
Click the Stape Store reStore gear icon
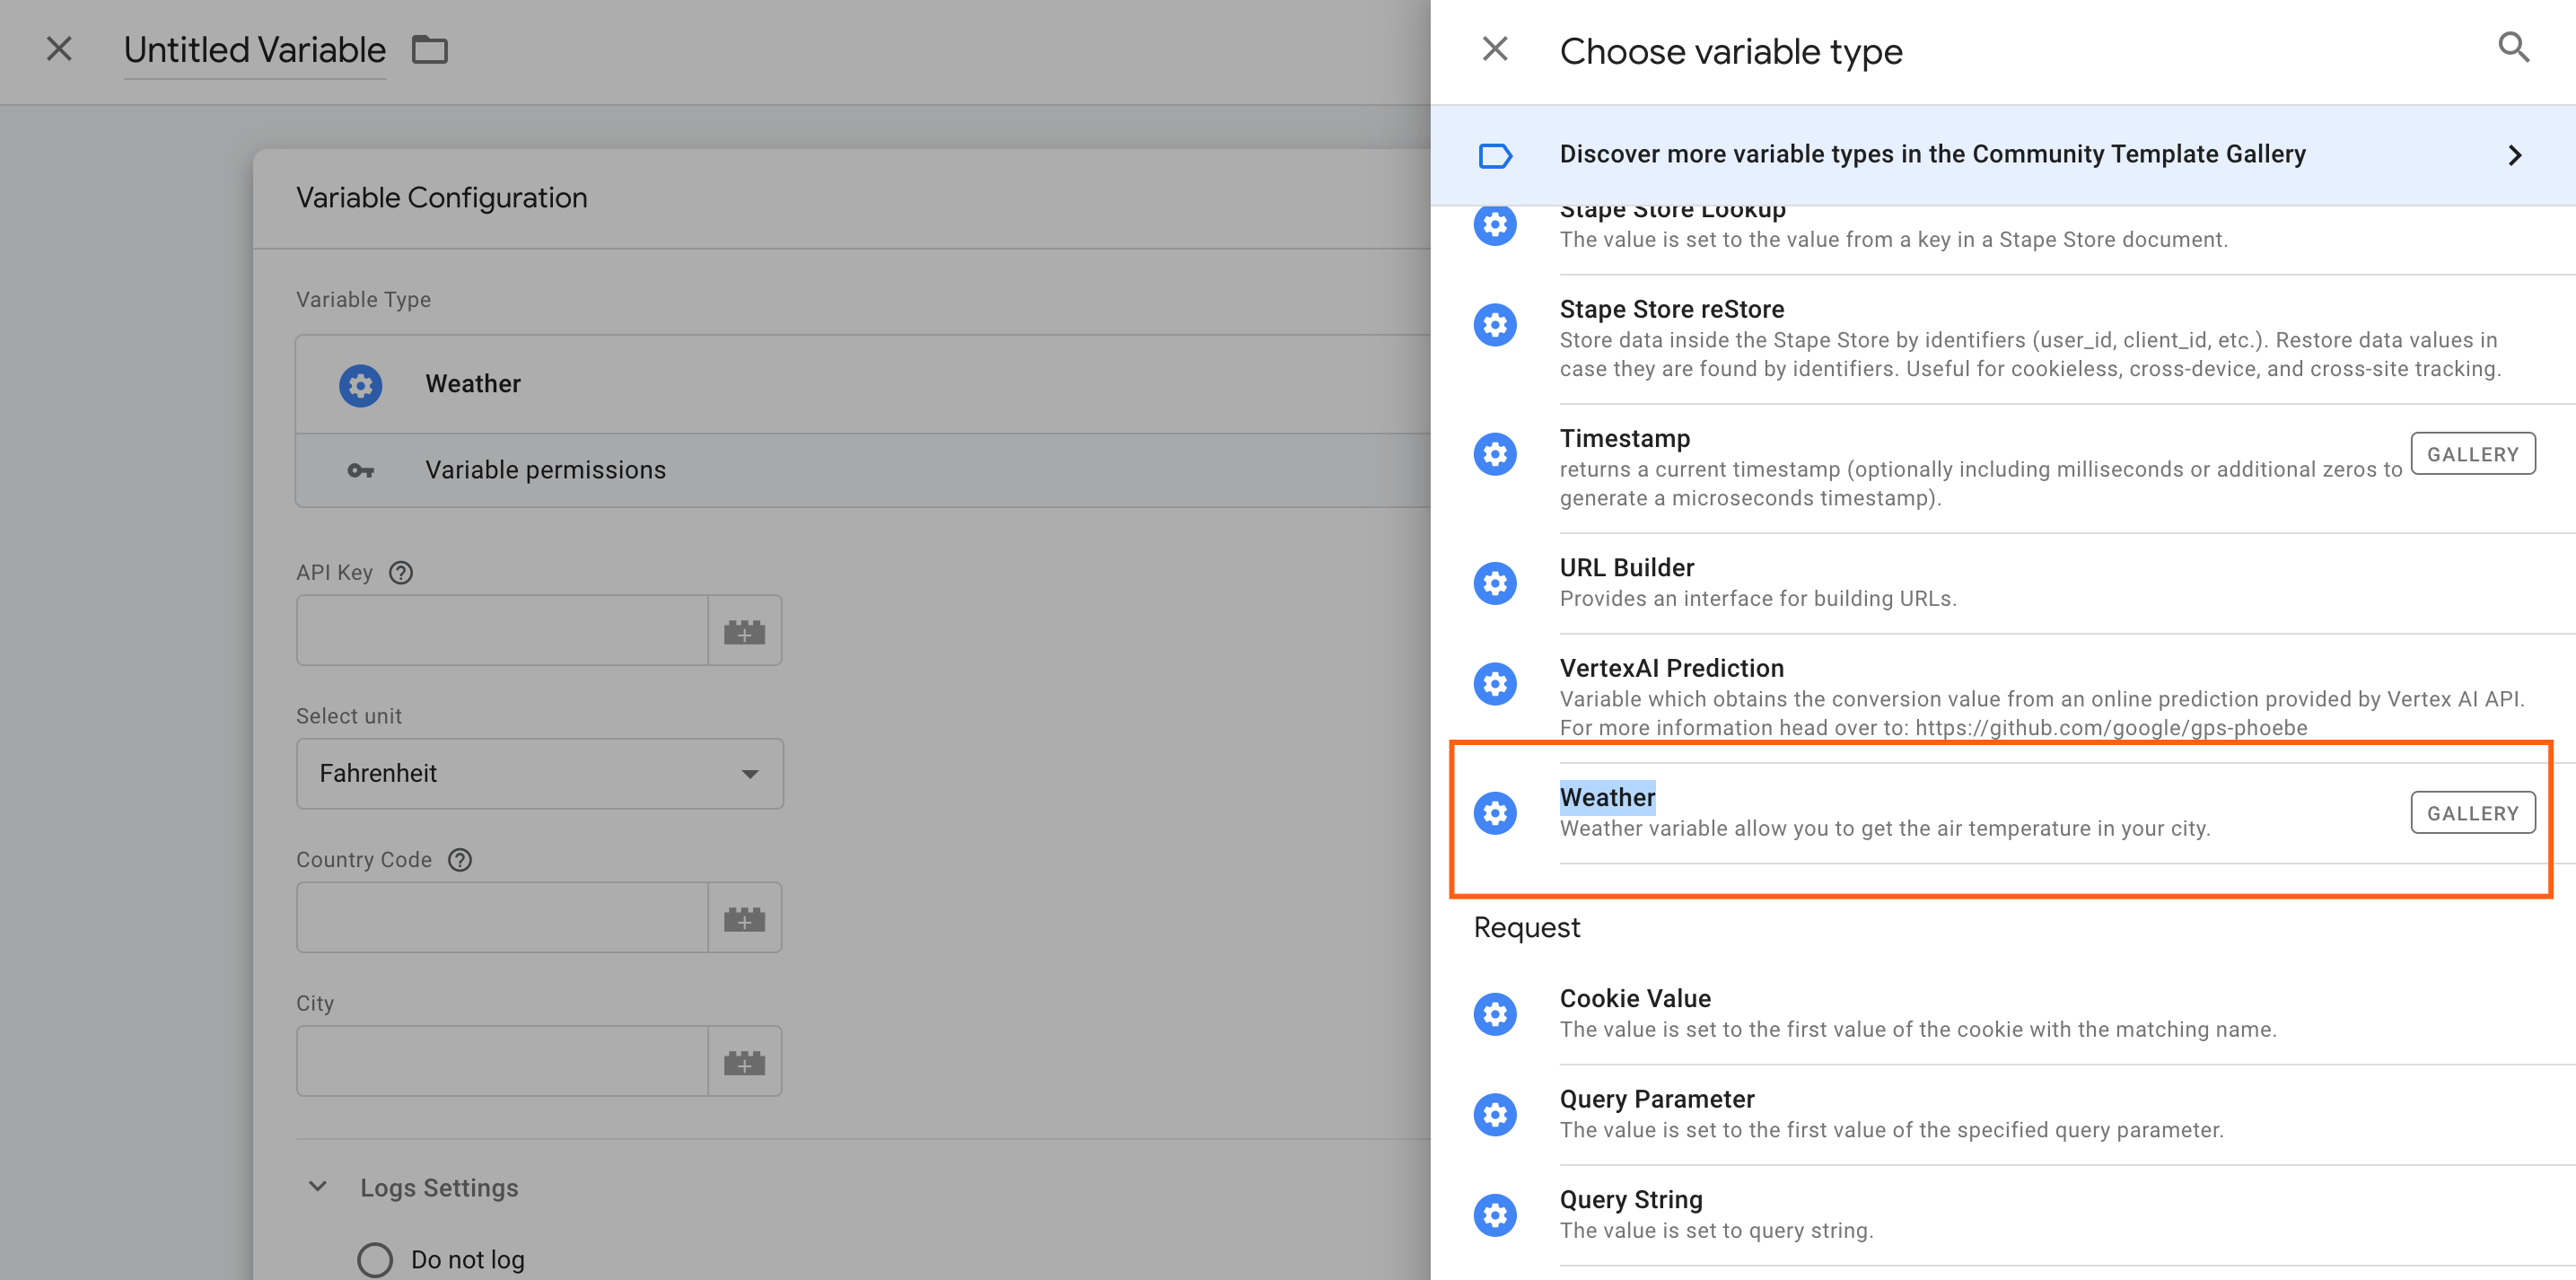(1495, 325)
